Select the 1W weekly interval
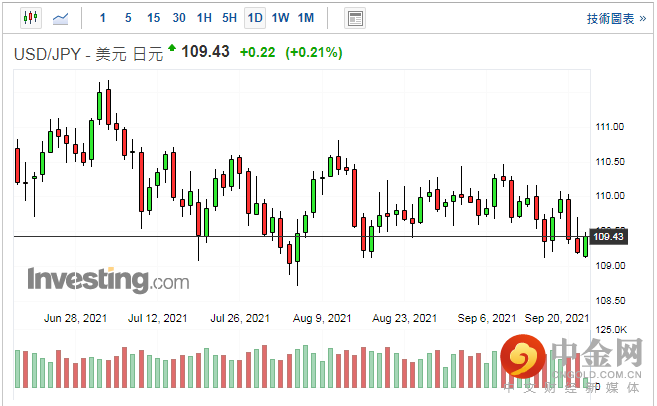The height and width of the screenshot is (406, 657). pos(281,18)
